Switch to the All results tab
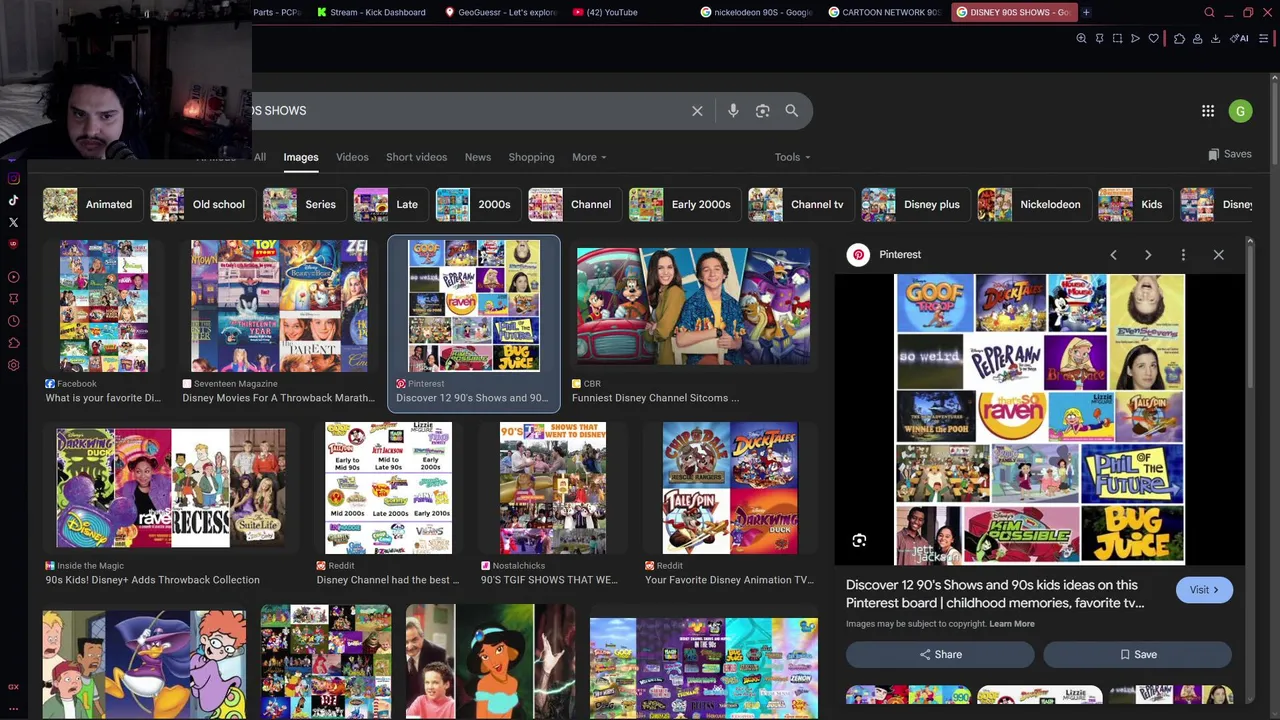The height and width of the screenshot is (720, 1280). 260,157
